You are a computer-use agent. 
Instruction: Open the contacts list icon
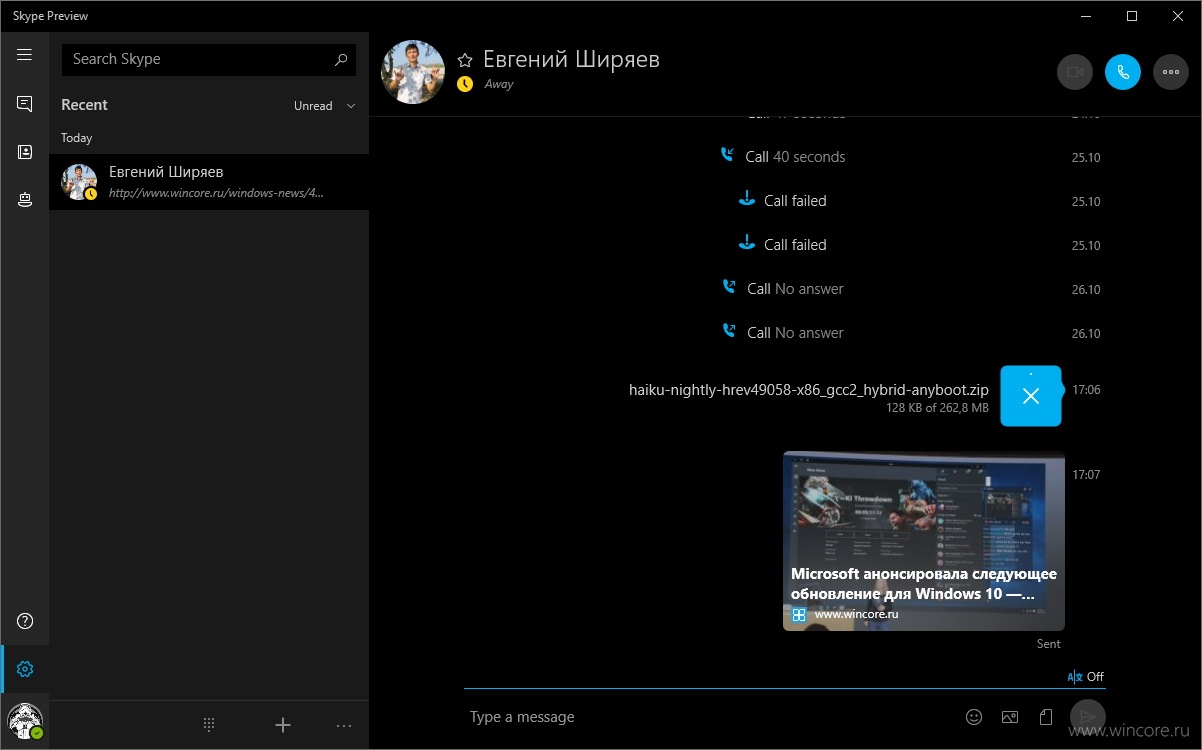(x=25, y=152)
